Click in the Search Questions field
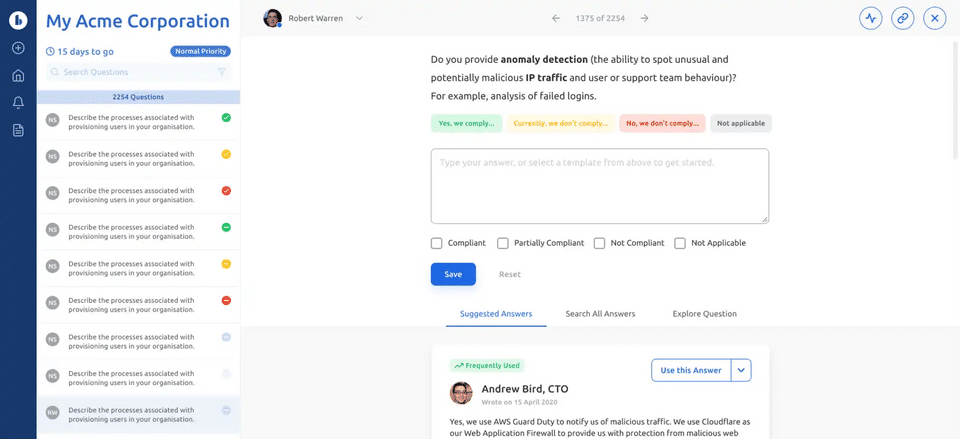The image size is (960, 439). point(138,72)
